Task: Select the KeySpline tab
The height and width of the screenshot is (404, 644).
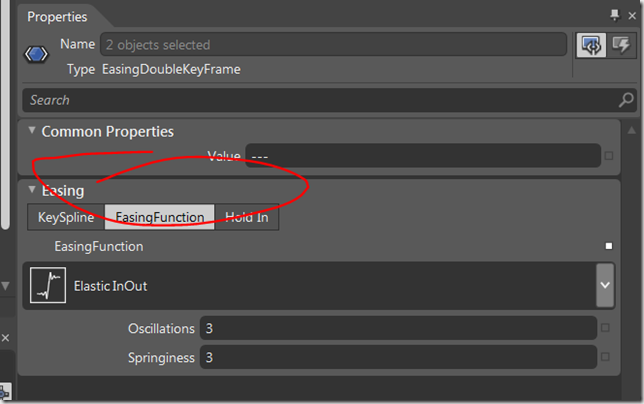Action: pos(66,217)
